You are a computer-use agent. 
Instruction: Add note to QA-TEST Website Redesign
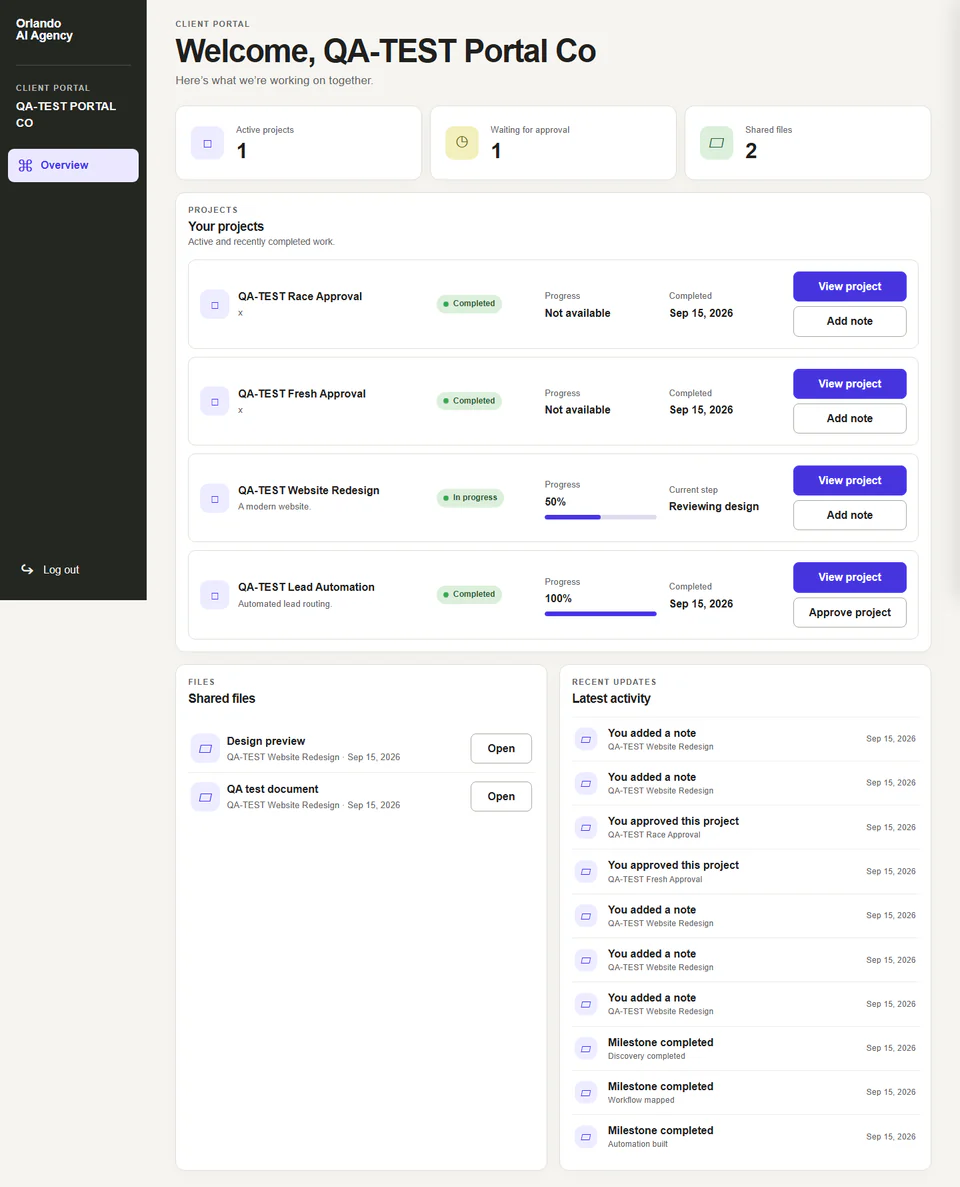point(849,515)
